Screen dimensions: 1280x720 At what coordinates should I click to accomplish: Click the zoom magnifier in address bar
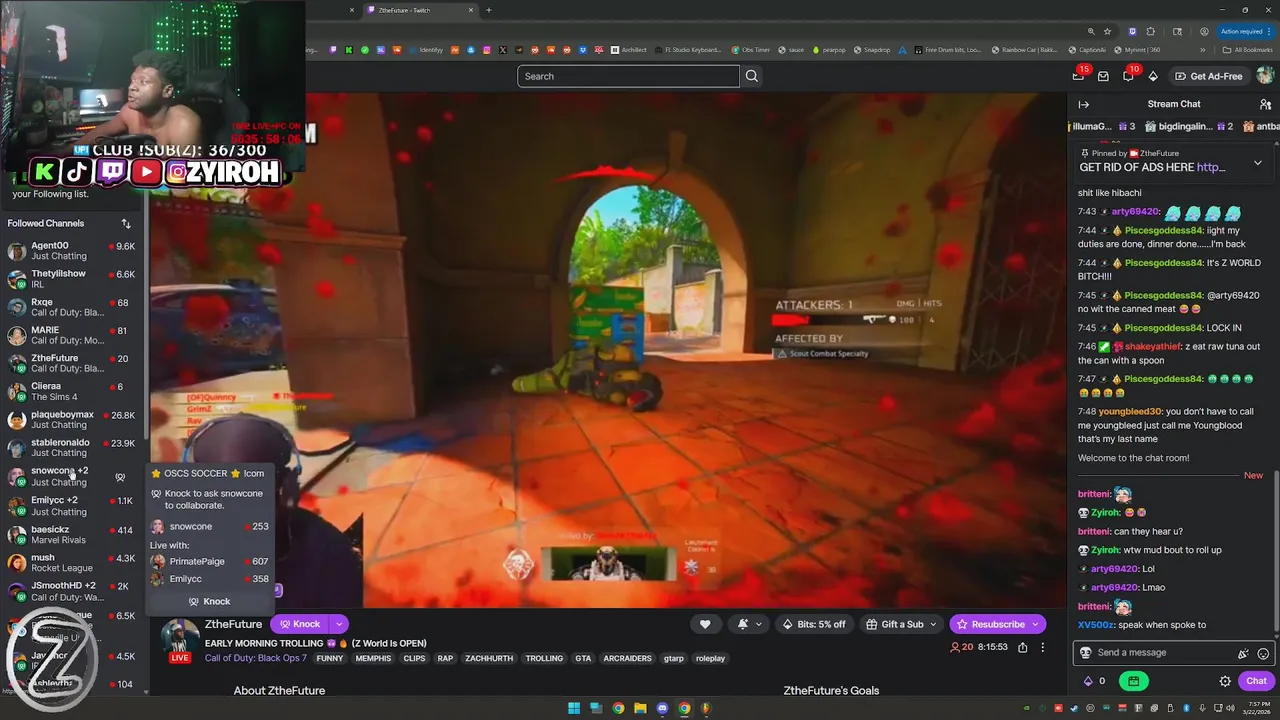[1091, 31]
